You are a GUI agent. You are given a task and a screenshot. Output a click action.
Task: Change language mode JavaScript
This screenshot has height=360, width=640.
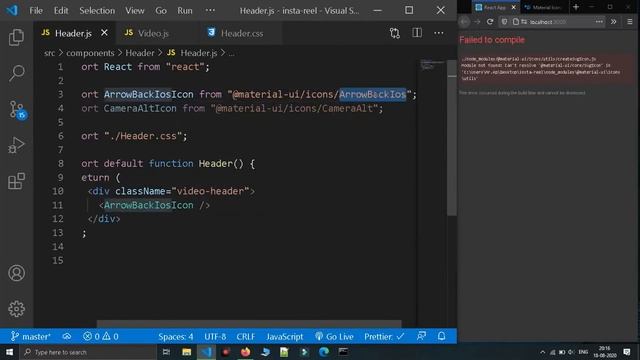pos(284,336)
